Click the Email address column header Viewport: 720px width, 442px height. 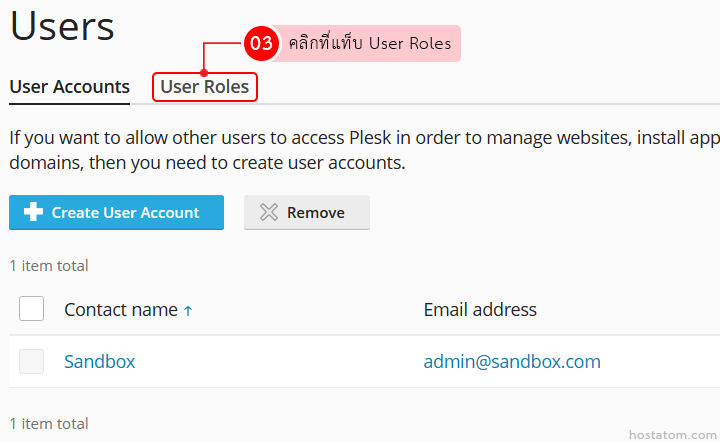point(480,310)
